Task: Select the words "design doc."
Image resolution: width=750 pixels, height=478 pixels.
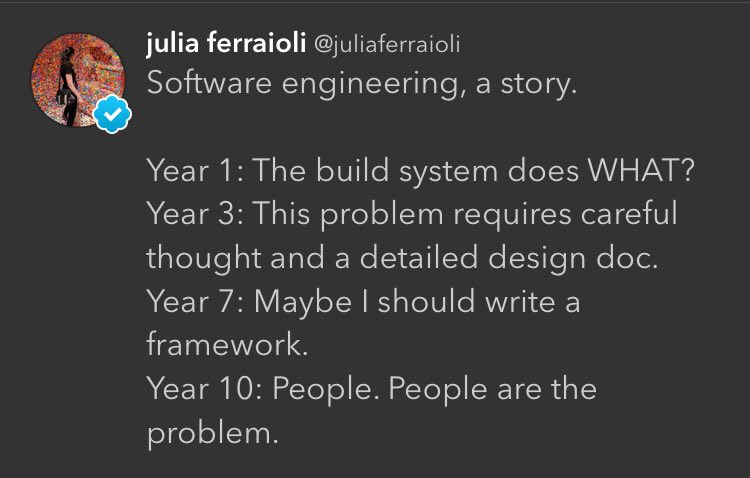Action: click(573, 259)
